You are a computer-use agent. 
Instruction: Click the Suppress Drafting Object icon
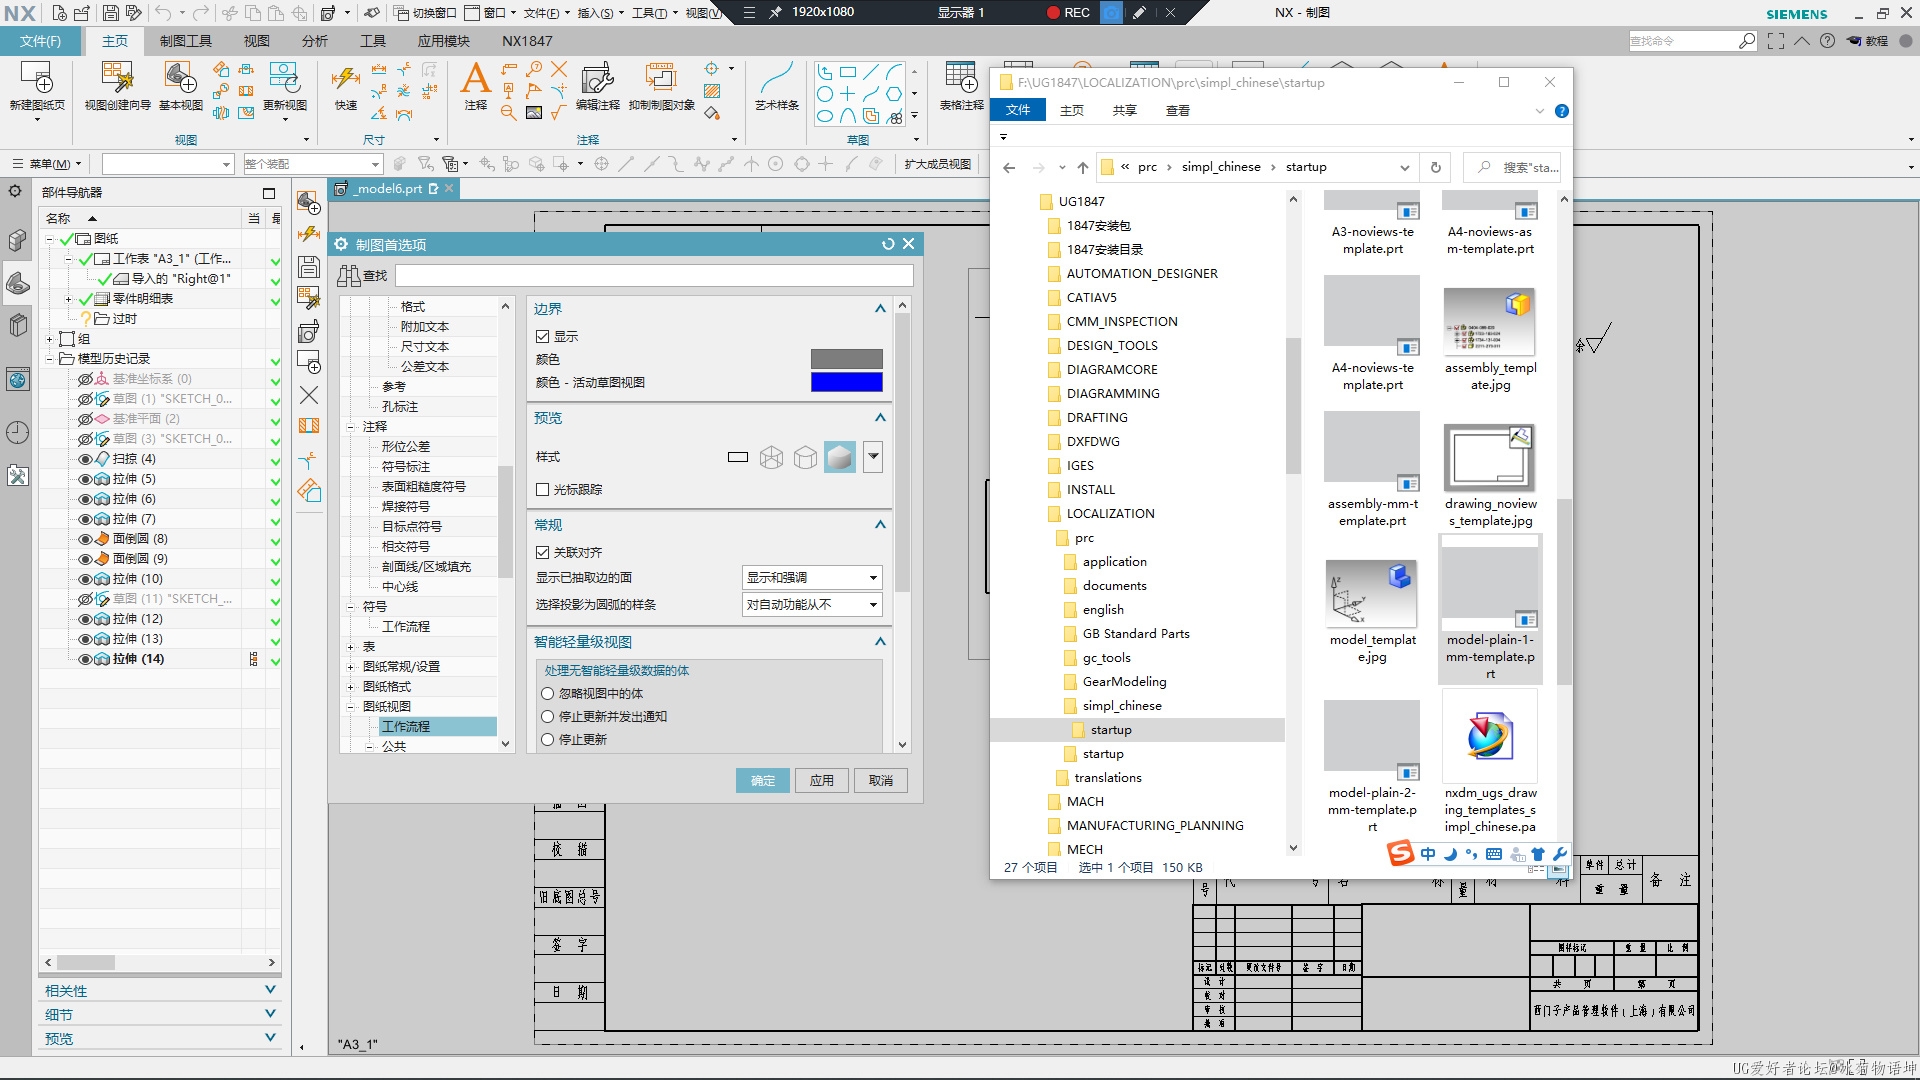[661, 78]
